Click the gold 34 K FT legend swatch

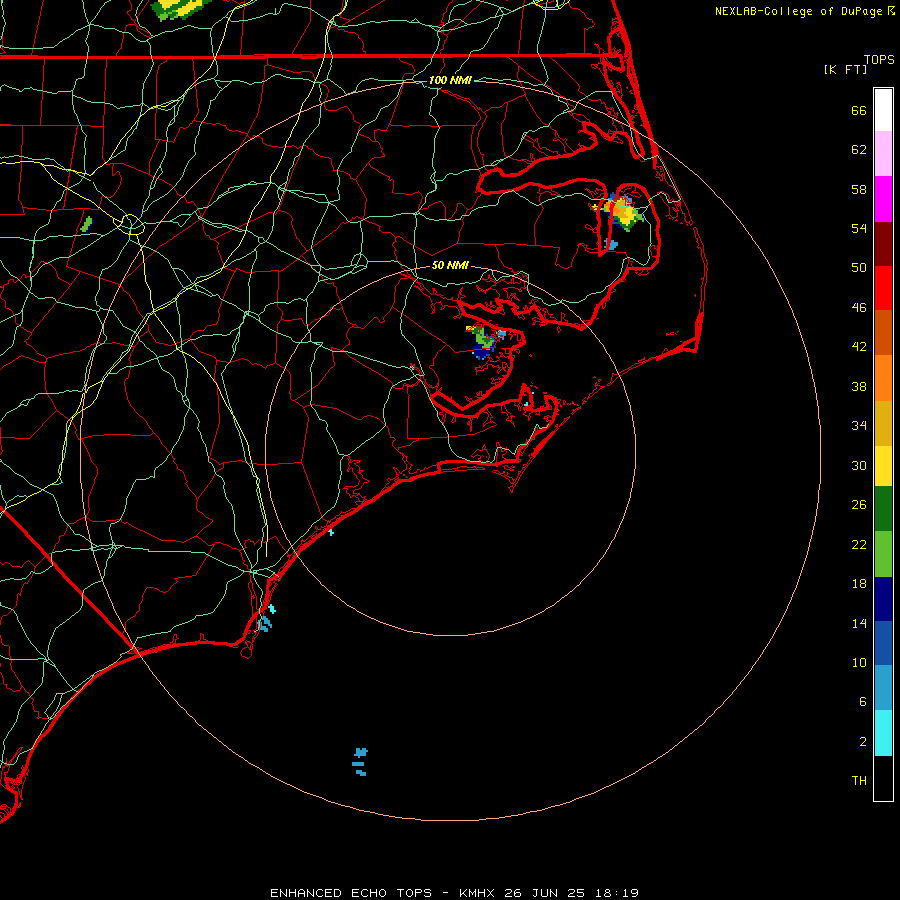[x=883, y=423]
